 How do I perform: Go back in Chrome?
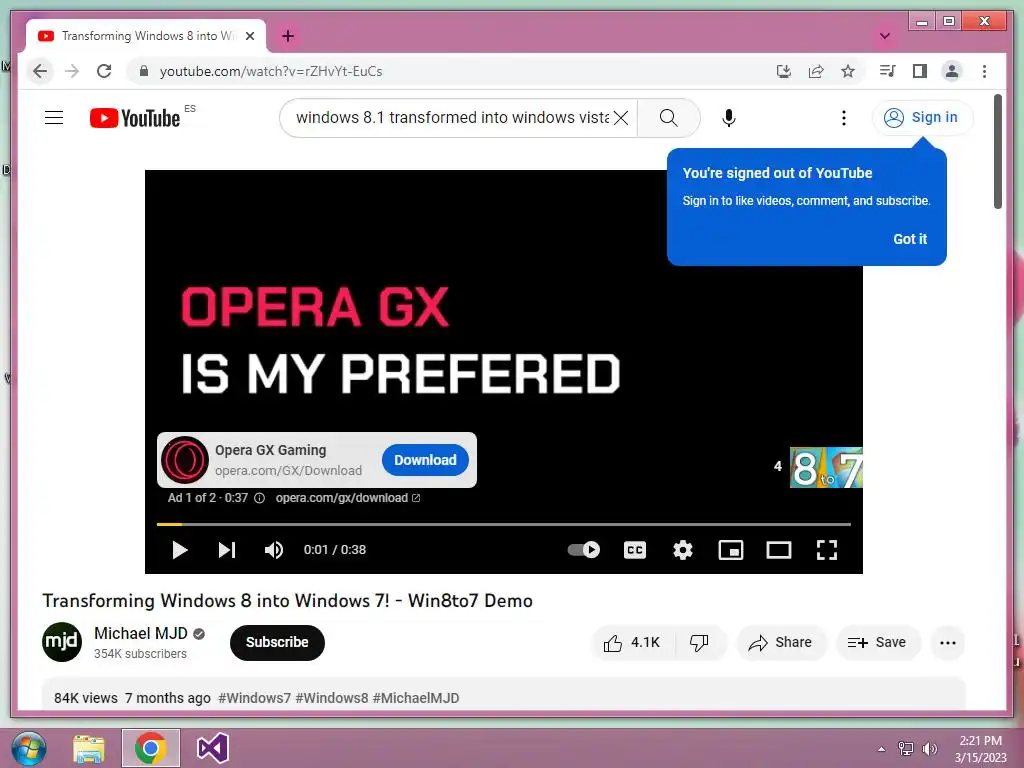tap(40, 71)
